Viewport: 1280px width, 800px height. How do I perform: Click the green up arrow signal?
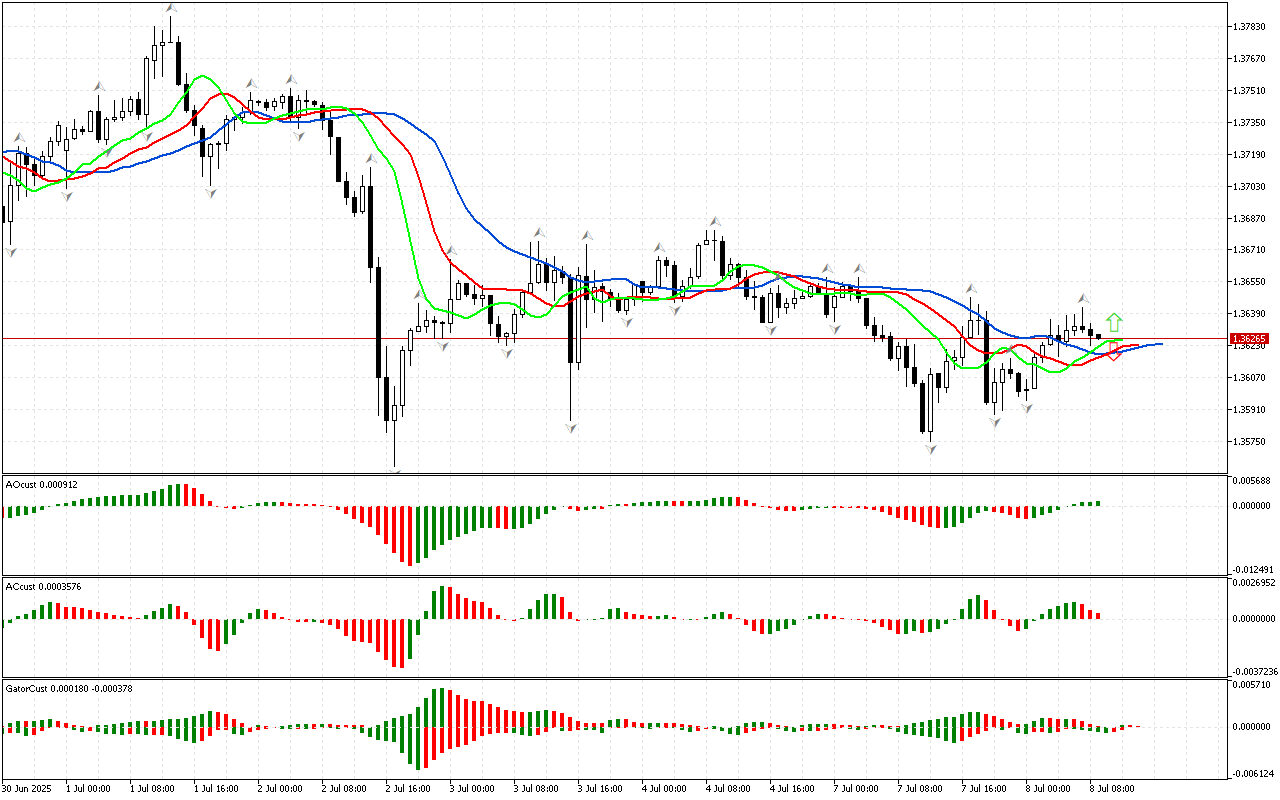pos(1114,322)
